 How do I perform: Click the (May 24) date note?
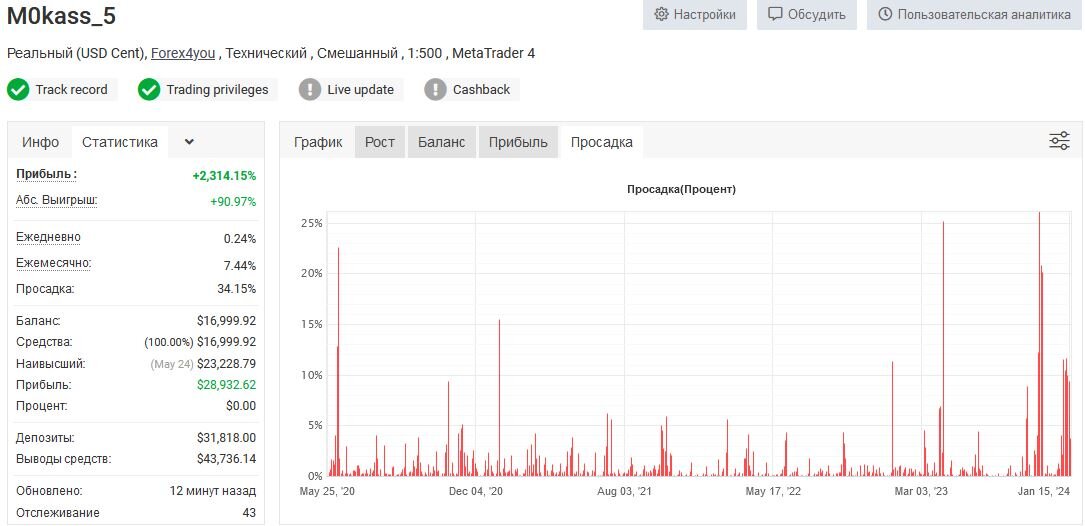coord(171,364)
